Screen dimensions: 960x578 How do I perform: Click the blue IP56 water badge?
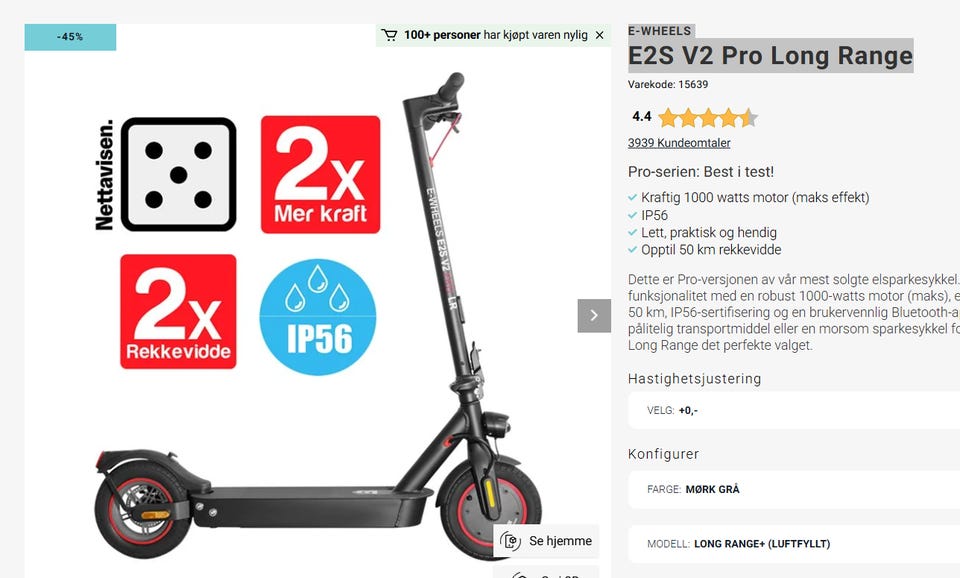(318, 317)
